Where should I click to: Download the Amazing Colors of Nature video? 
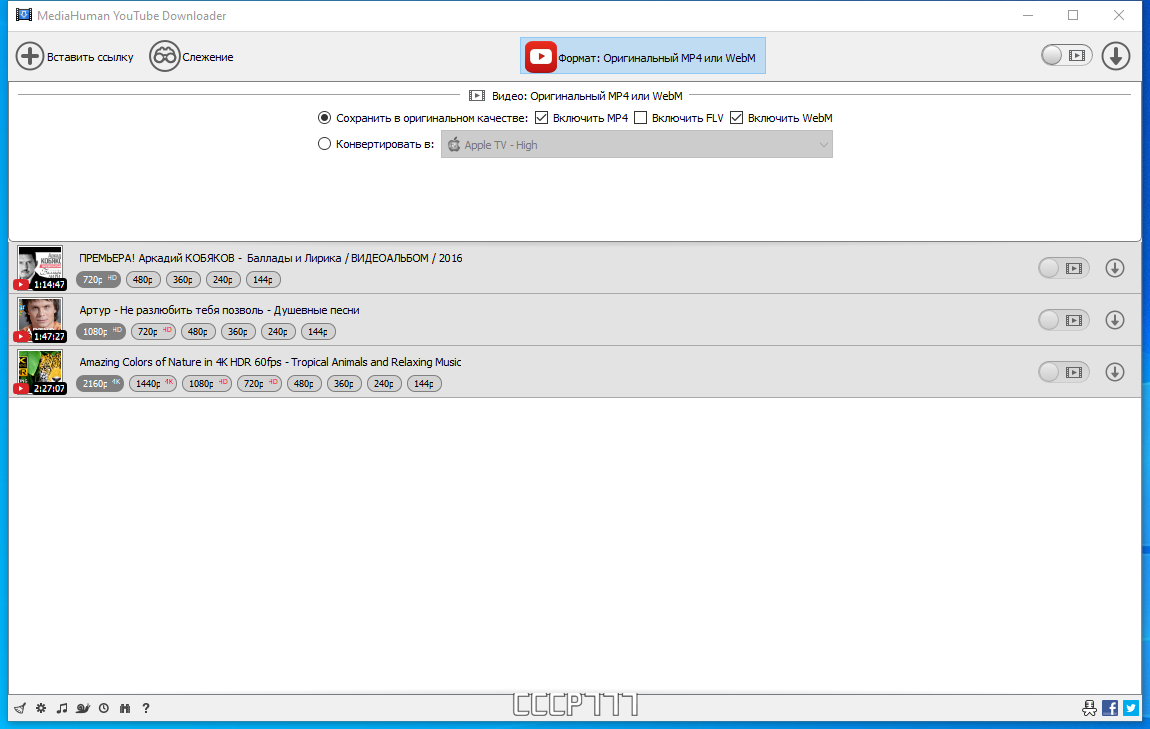pos(1114,372)
